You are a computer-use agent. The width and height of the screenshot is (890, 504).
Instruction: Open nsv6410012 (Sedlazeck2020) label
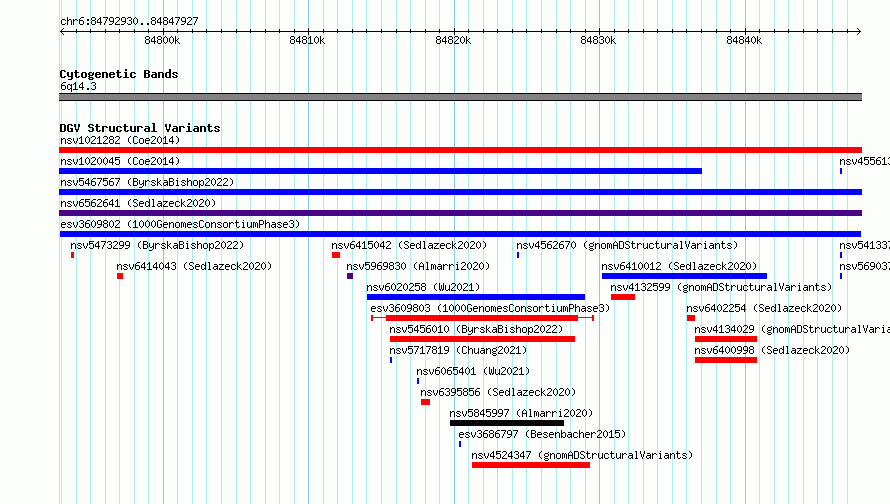679,266
